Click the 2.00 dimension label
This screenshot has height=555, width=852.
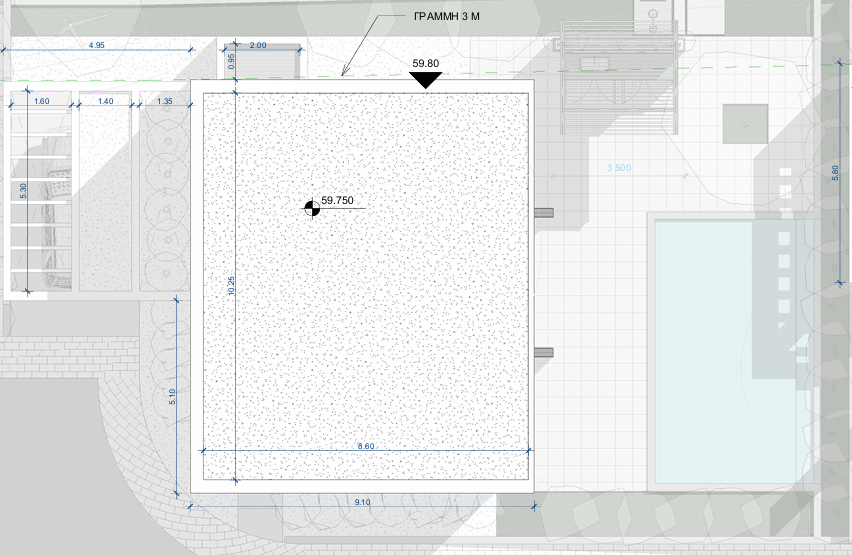(258, 45)
